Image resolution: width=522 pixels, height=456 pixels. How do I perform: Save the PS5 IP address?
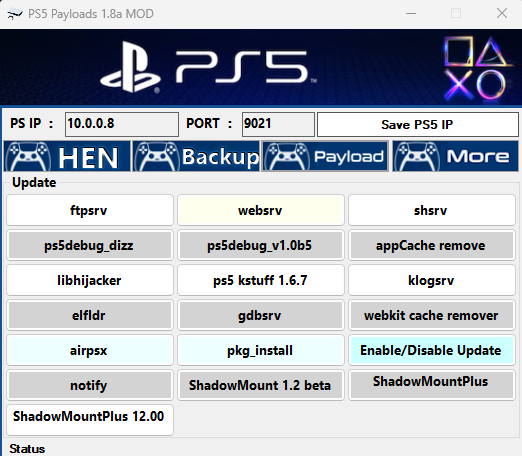(418, 124)
